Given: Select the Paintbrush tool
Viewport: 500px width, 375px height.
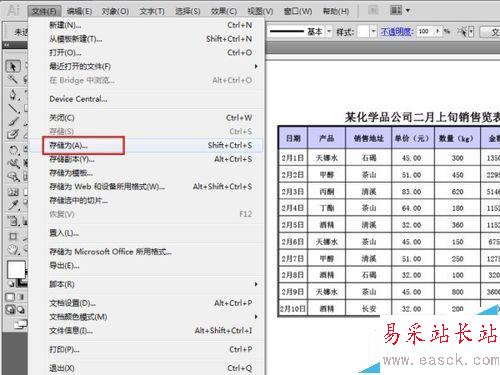Looking at the screenshot, I should pyautogui.click(x=13, y=121).
